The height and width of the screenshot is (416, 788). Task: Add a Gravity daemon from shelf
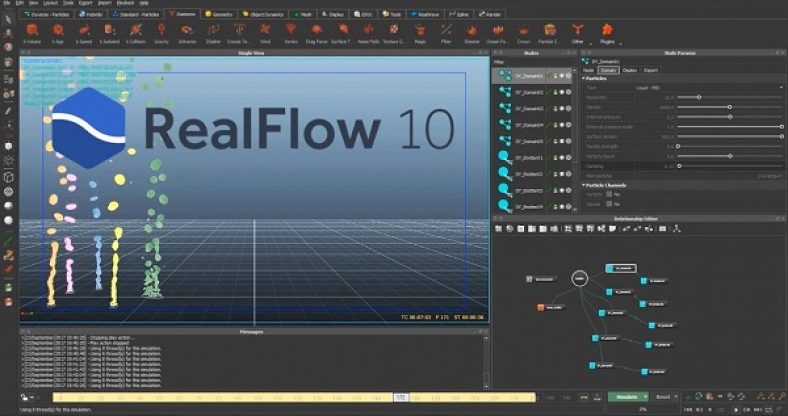click(161, 34)
